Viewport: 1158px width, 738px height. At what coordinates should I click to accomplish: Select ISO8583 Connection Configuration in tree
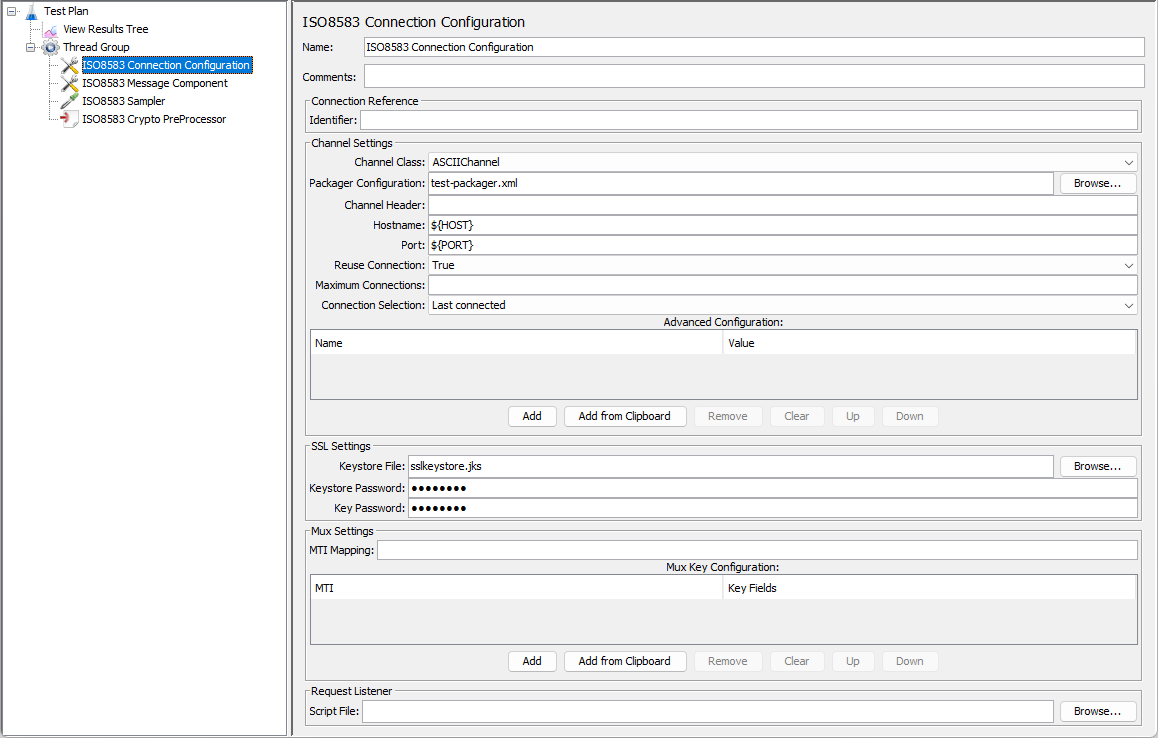166,65
